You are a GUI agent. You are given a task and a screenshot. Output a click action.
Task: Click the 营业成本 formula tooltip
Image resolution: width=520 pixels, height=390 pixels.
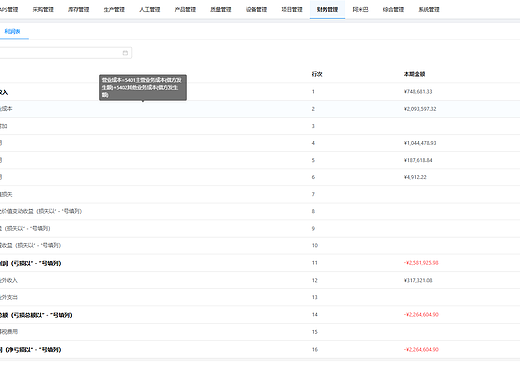tap(143, 87)
